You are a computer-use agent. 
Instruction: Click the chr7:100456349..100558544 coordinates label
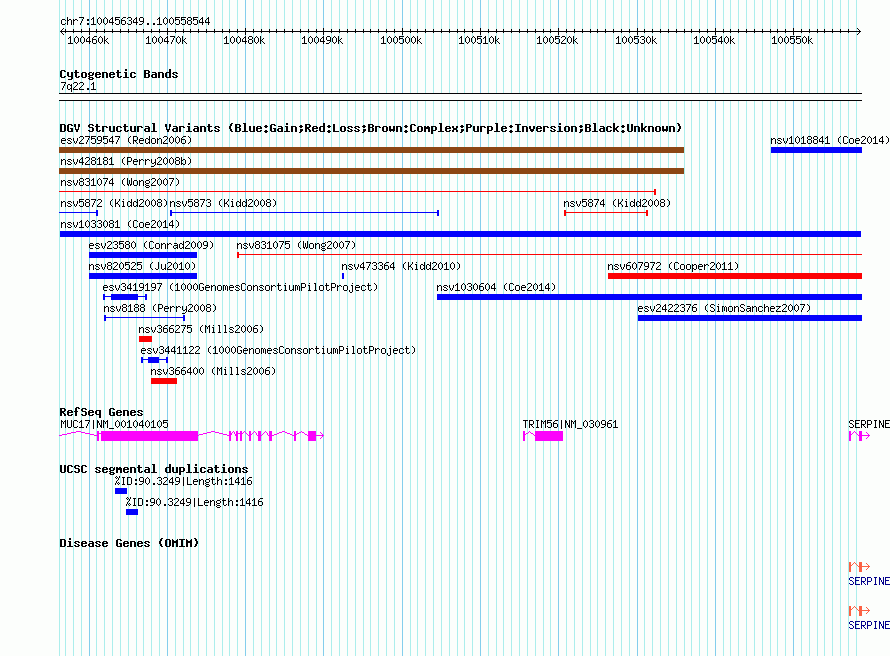(135, 21)
